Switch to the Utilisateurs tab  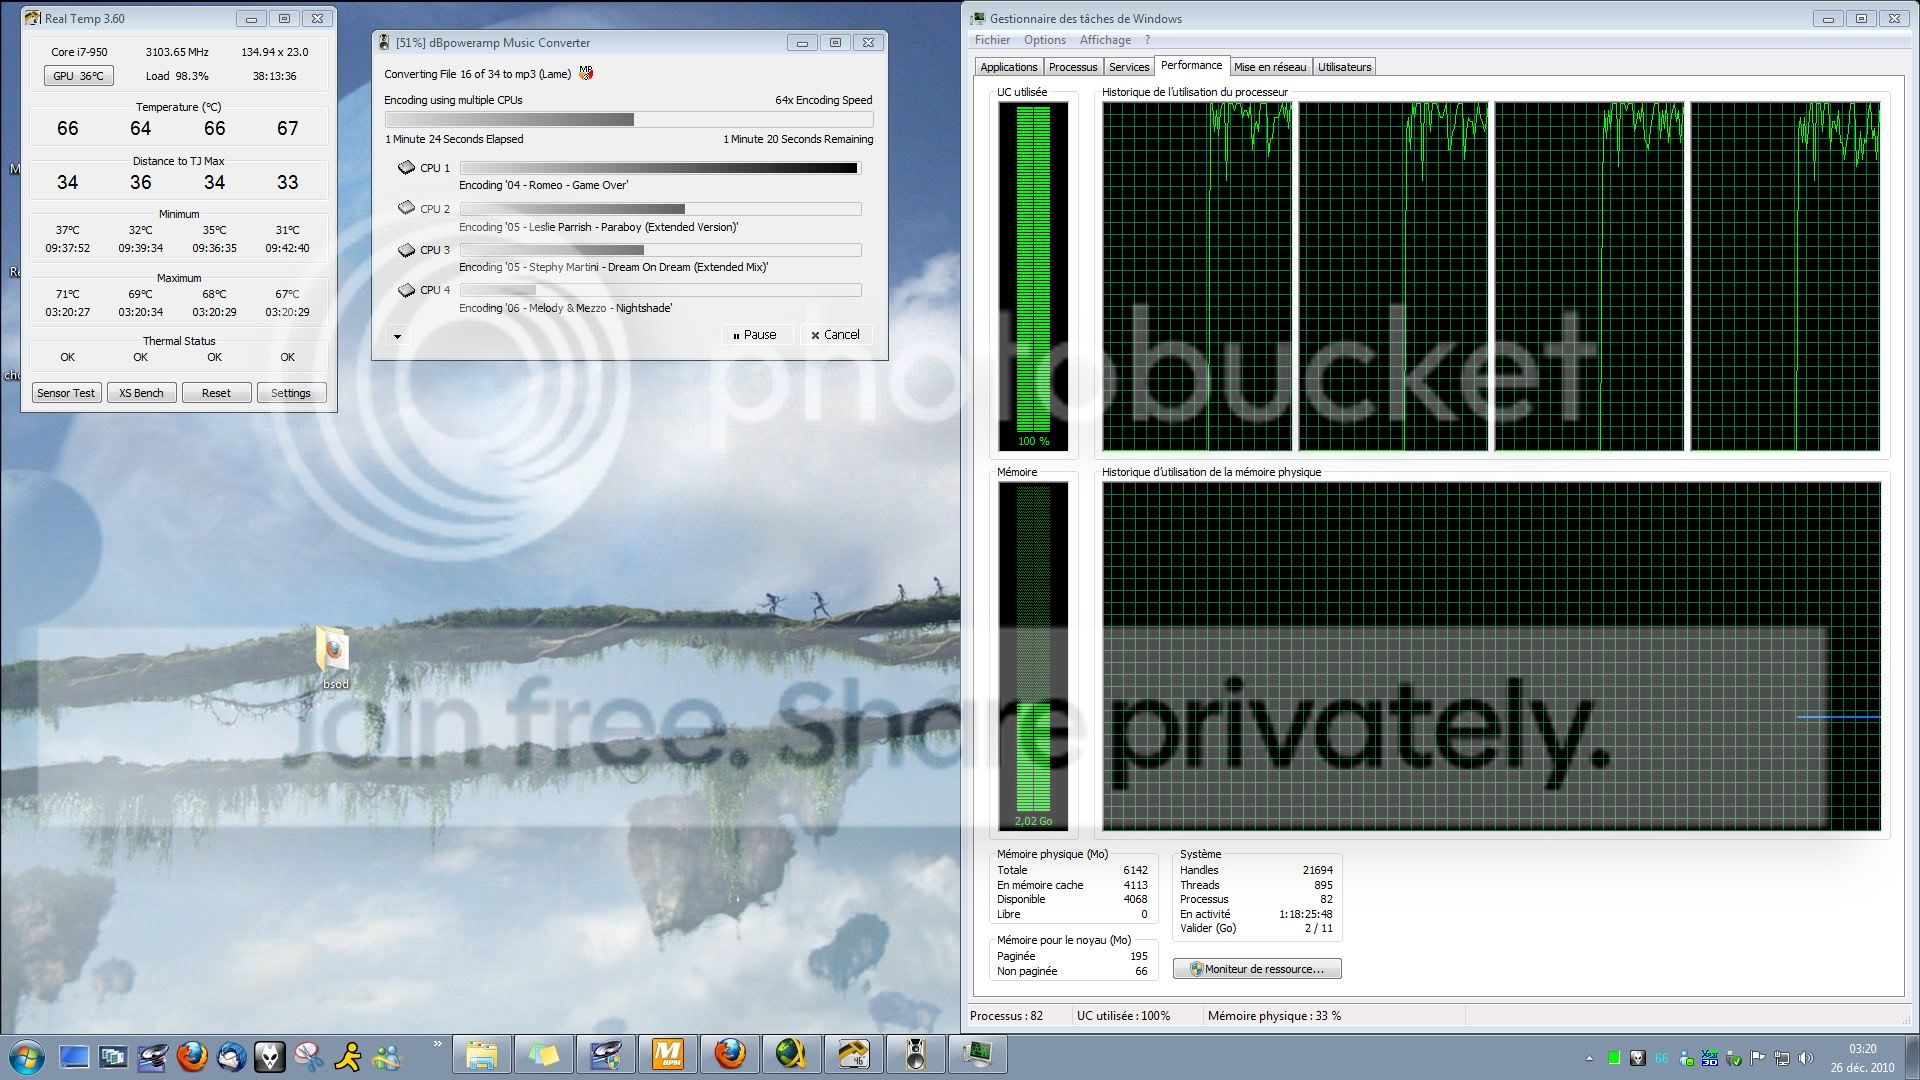(1344, 67)
